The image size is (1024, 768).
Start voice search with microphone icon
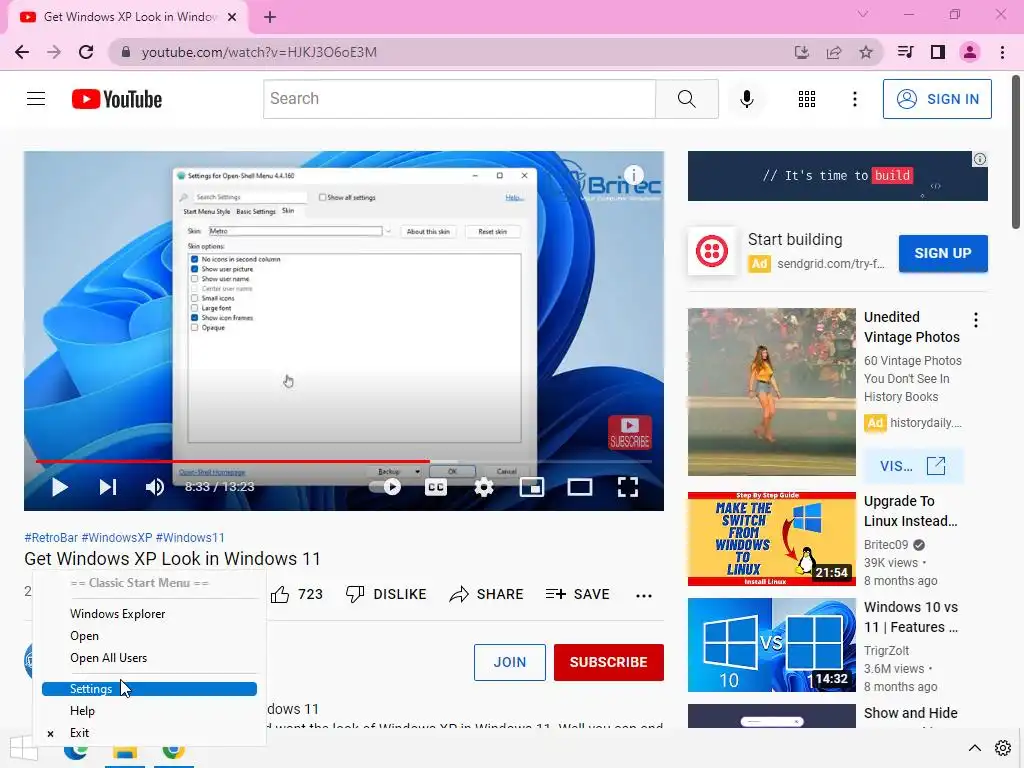coord(746,99)
